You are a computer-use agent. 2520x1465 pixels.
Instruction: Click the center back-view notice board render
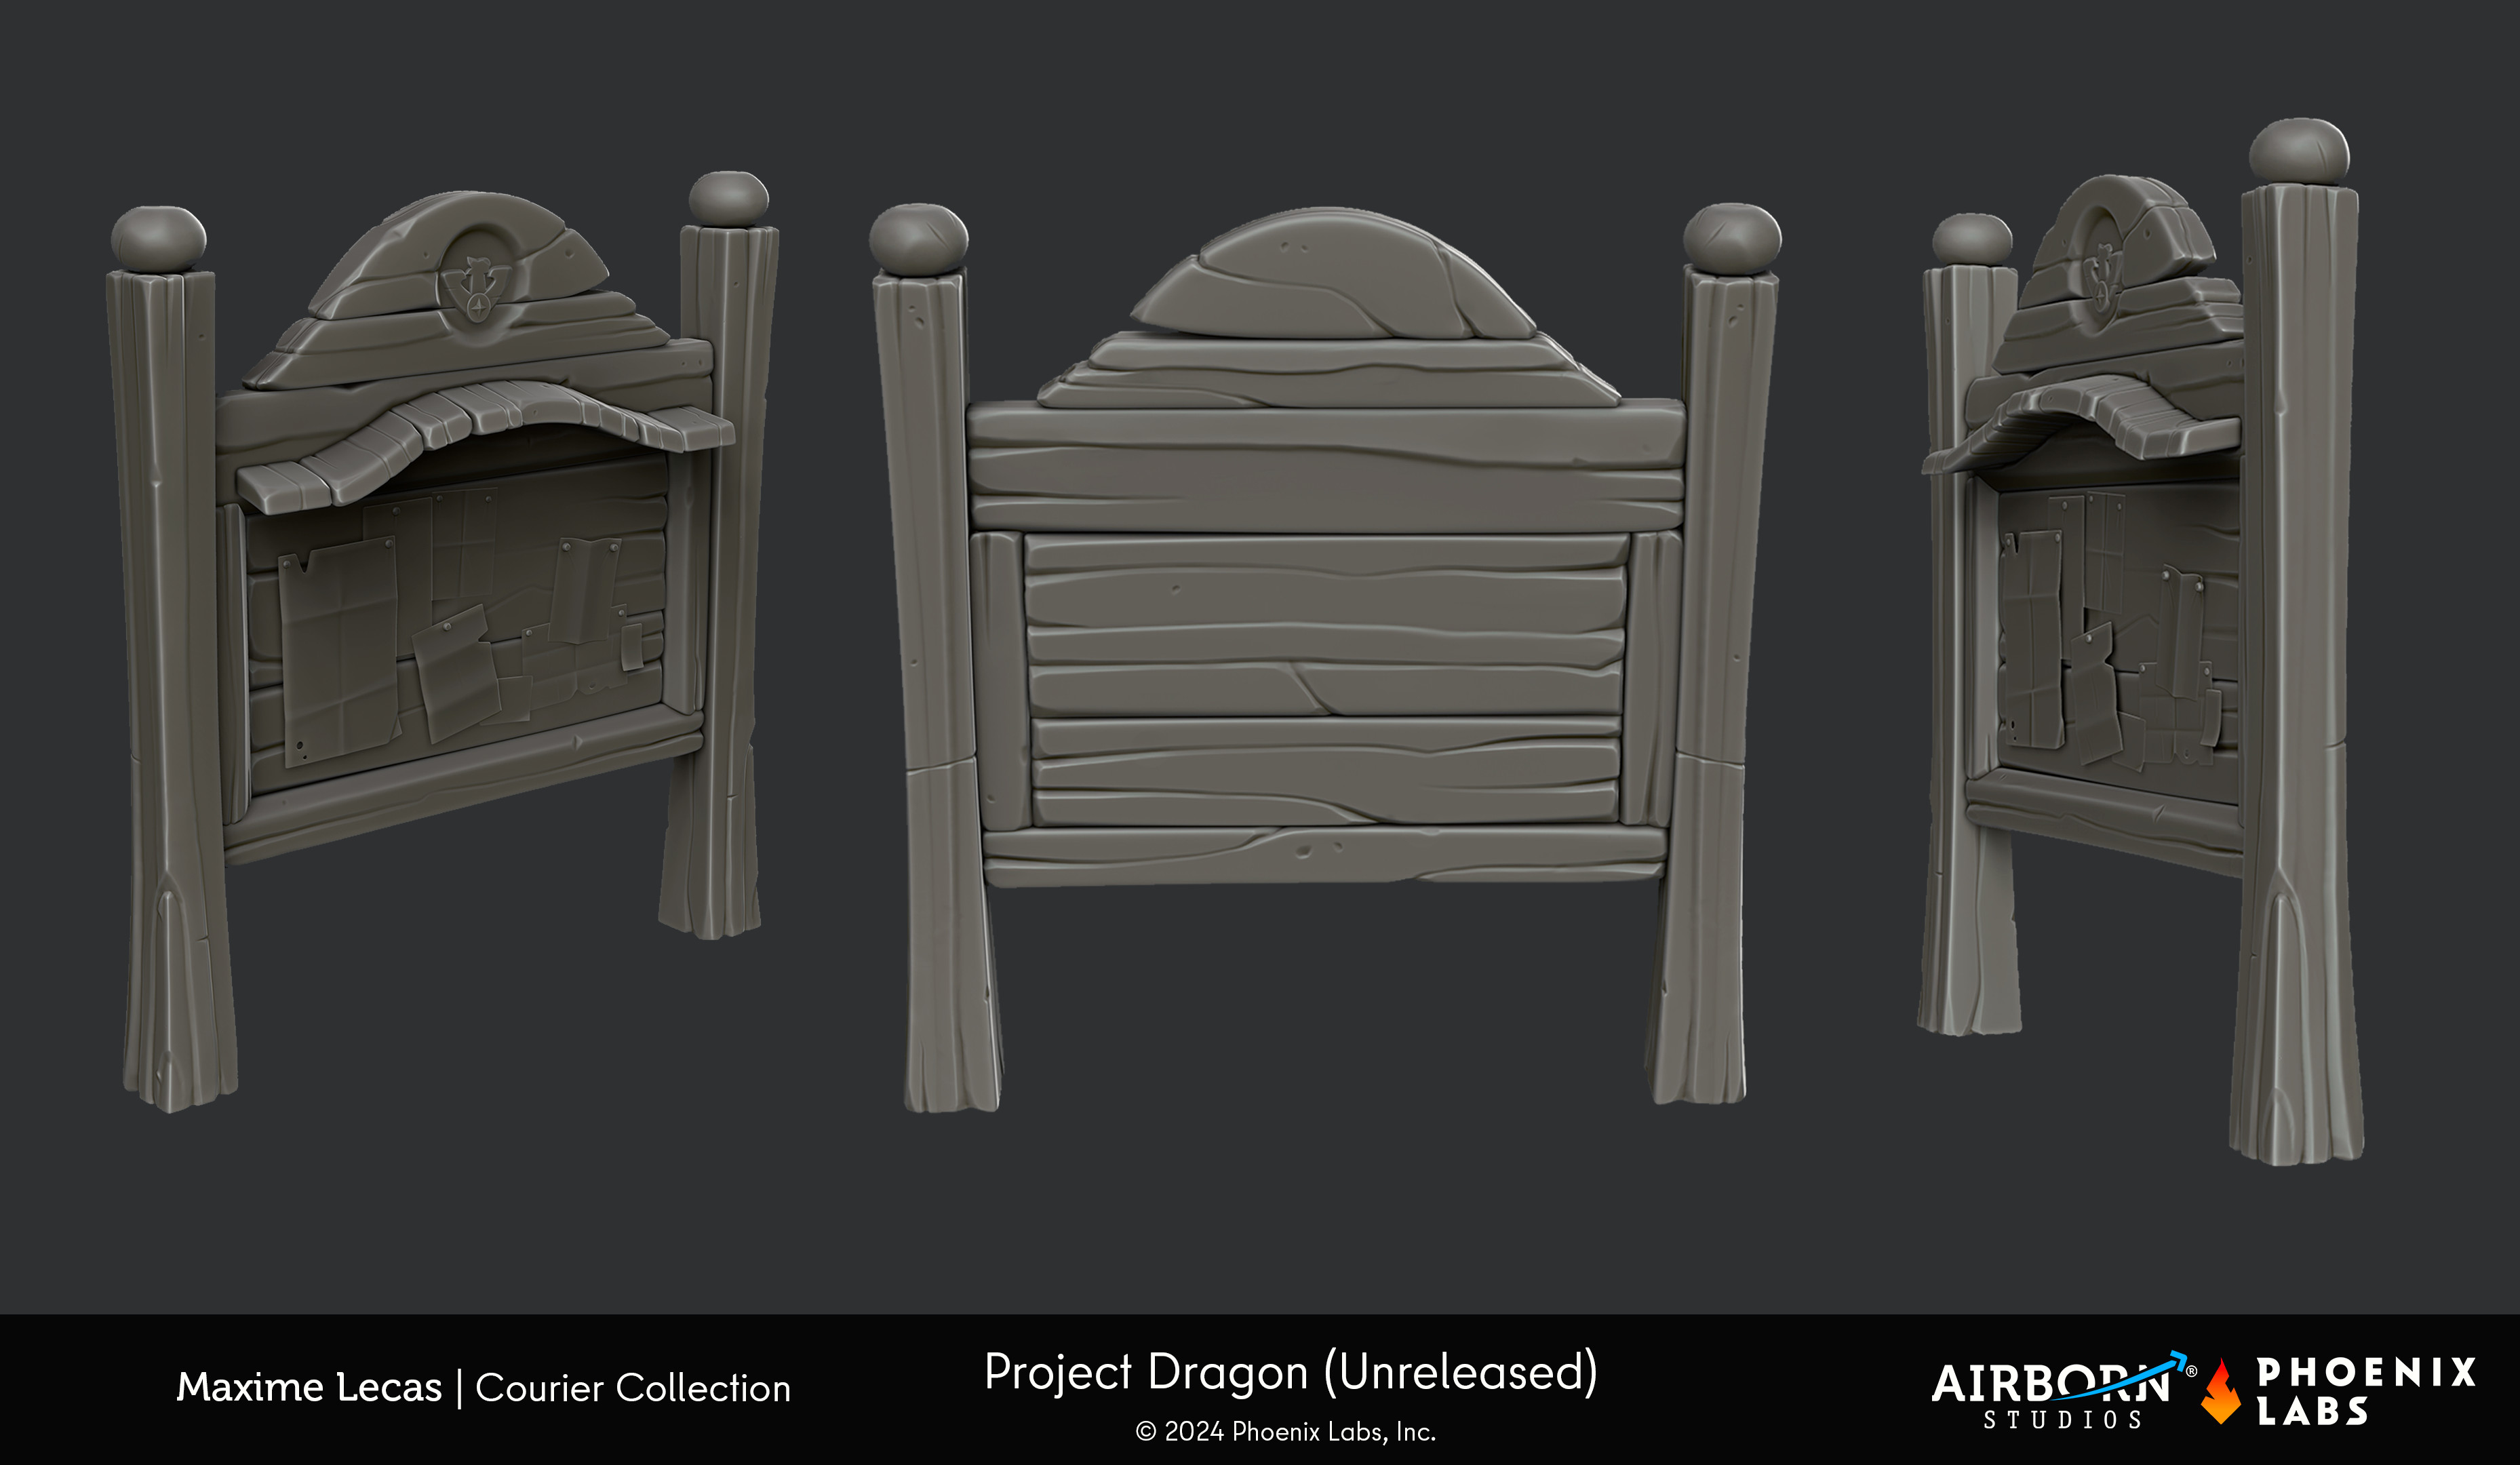pos(1325,657)
